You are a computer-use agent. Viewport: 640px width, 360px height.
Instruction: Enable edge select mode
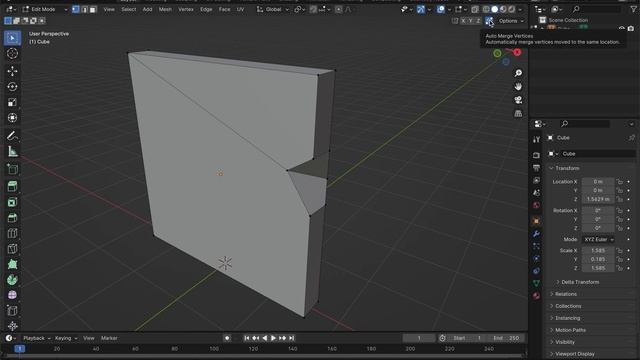84,9
